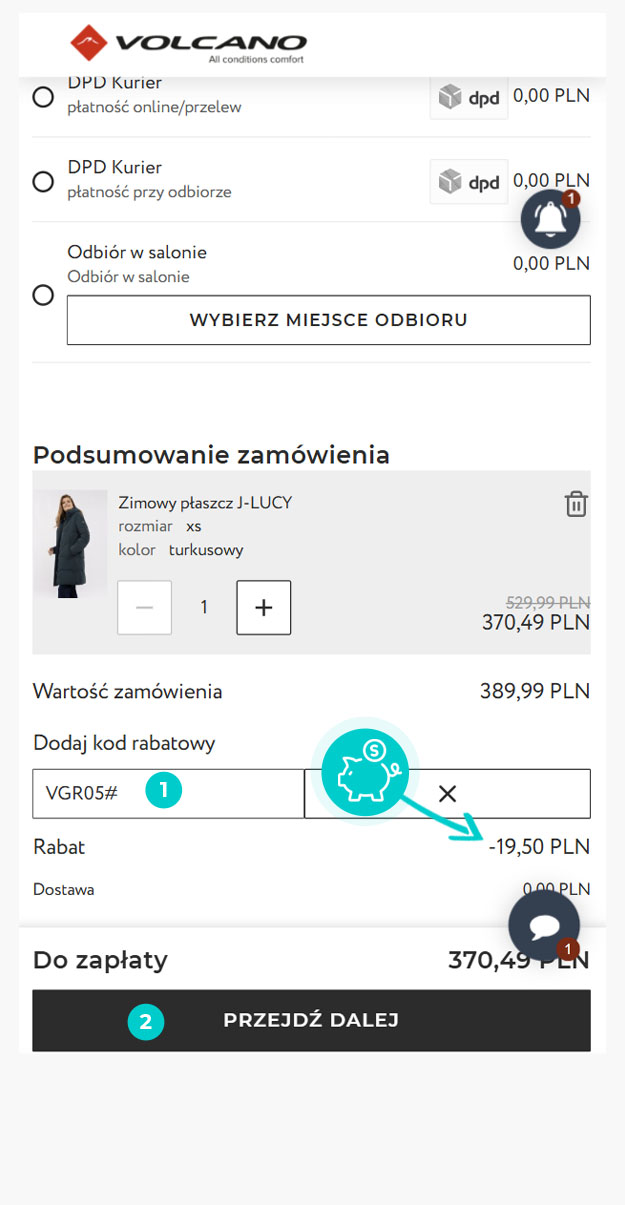Click the Volcano logo in header
The height and width of the screenshot is (1205, 625).
[188, 44]
